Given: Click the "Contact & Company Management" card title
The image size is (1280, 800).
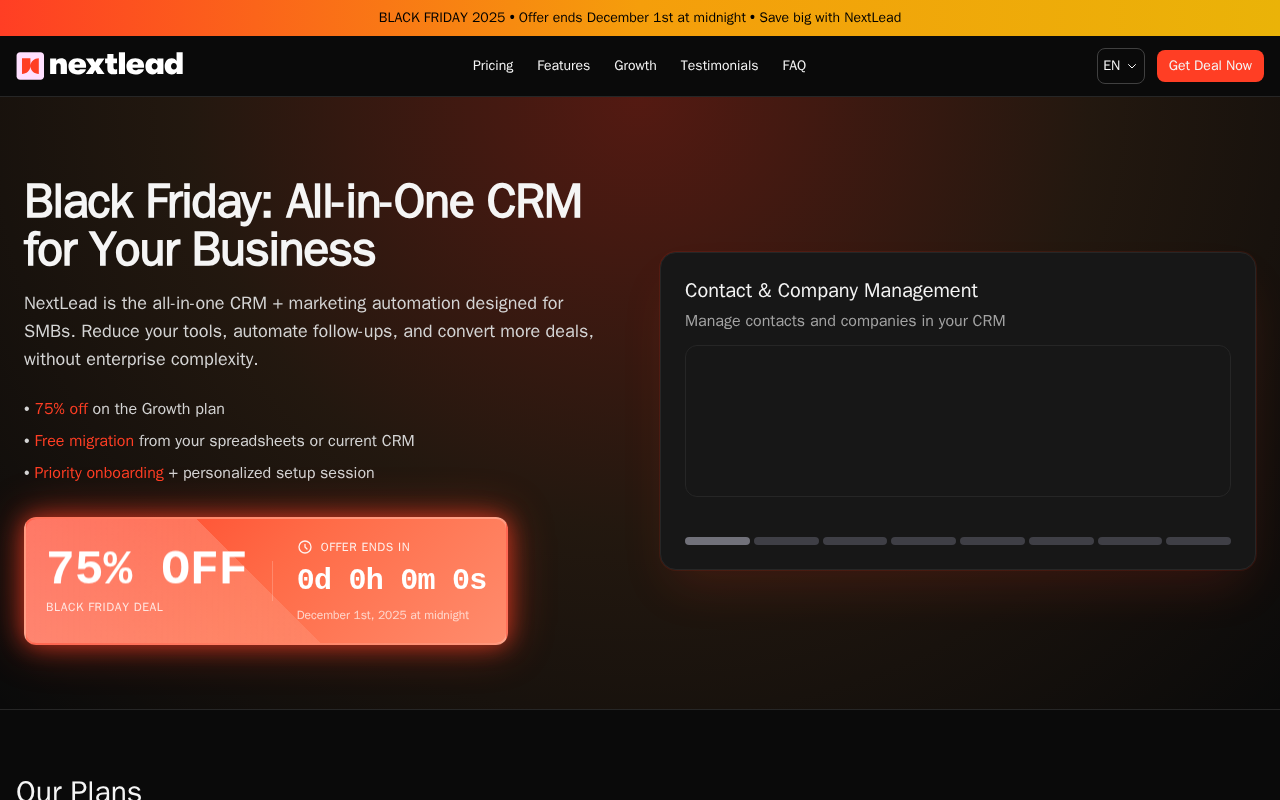Looking at the screenshot, I should 831,291.
